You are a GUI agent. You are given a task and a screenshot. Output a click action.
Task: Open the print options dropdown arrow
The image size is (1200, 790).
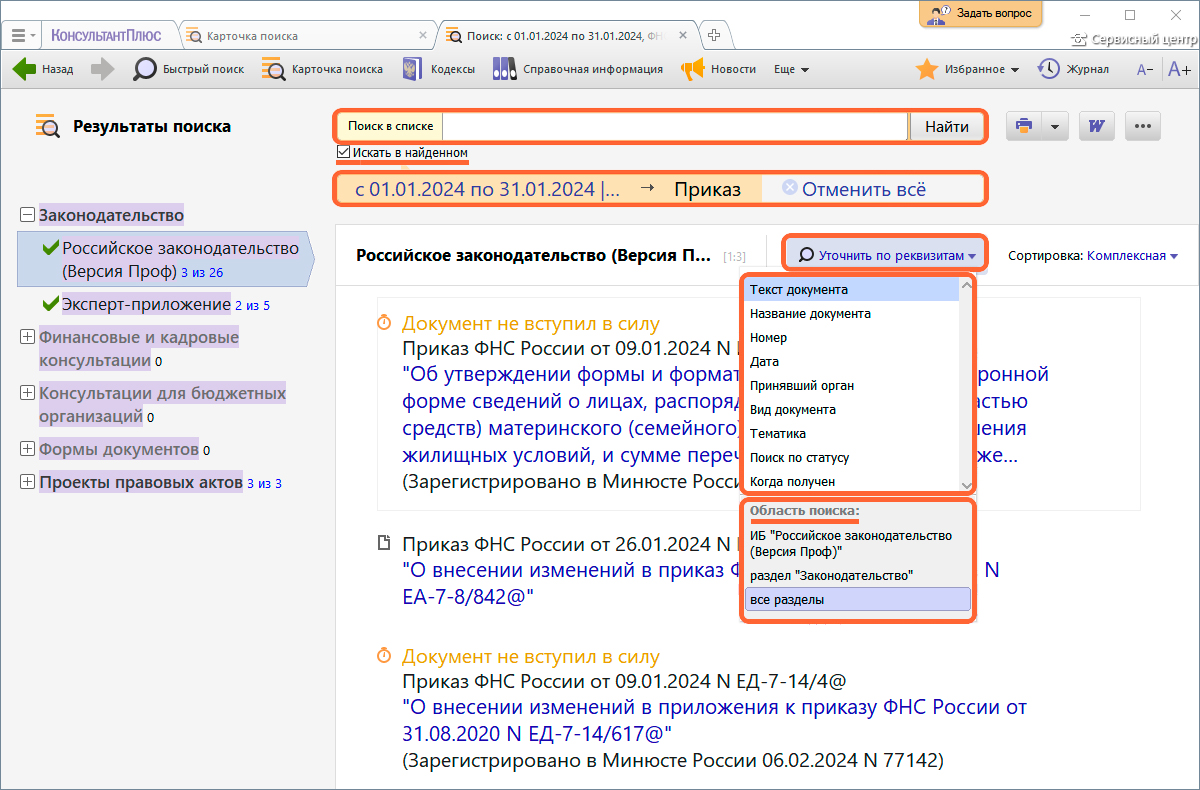tap(1055, 126)
